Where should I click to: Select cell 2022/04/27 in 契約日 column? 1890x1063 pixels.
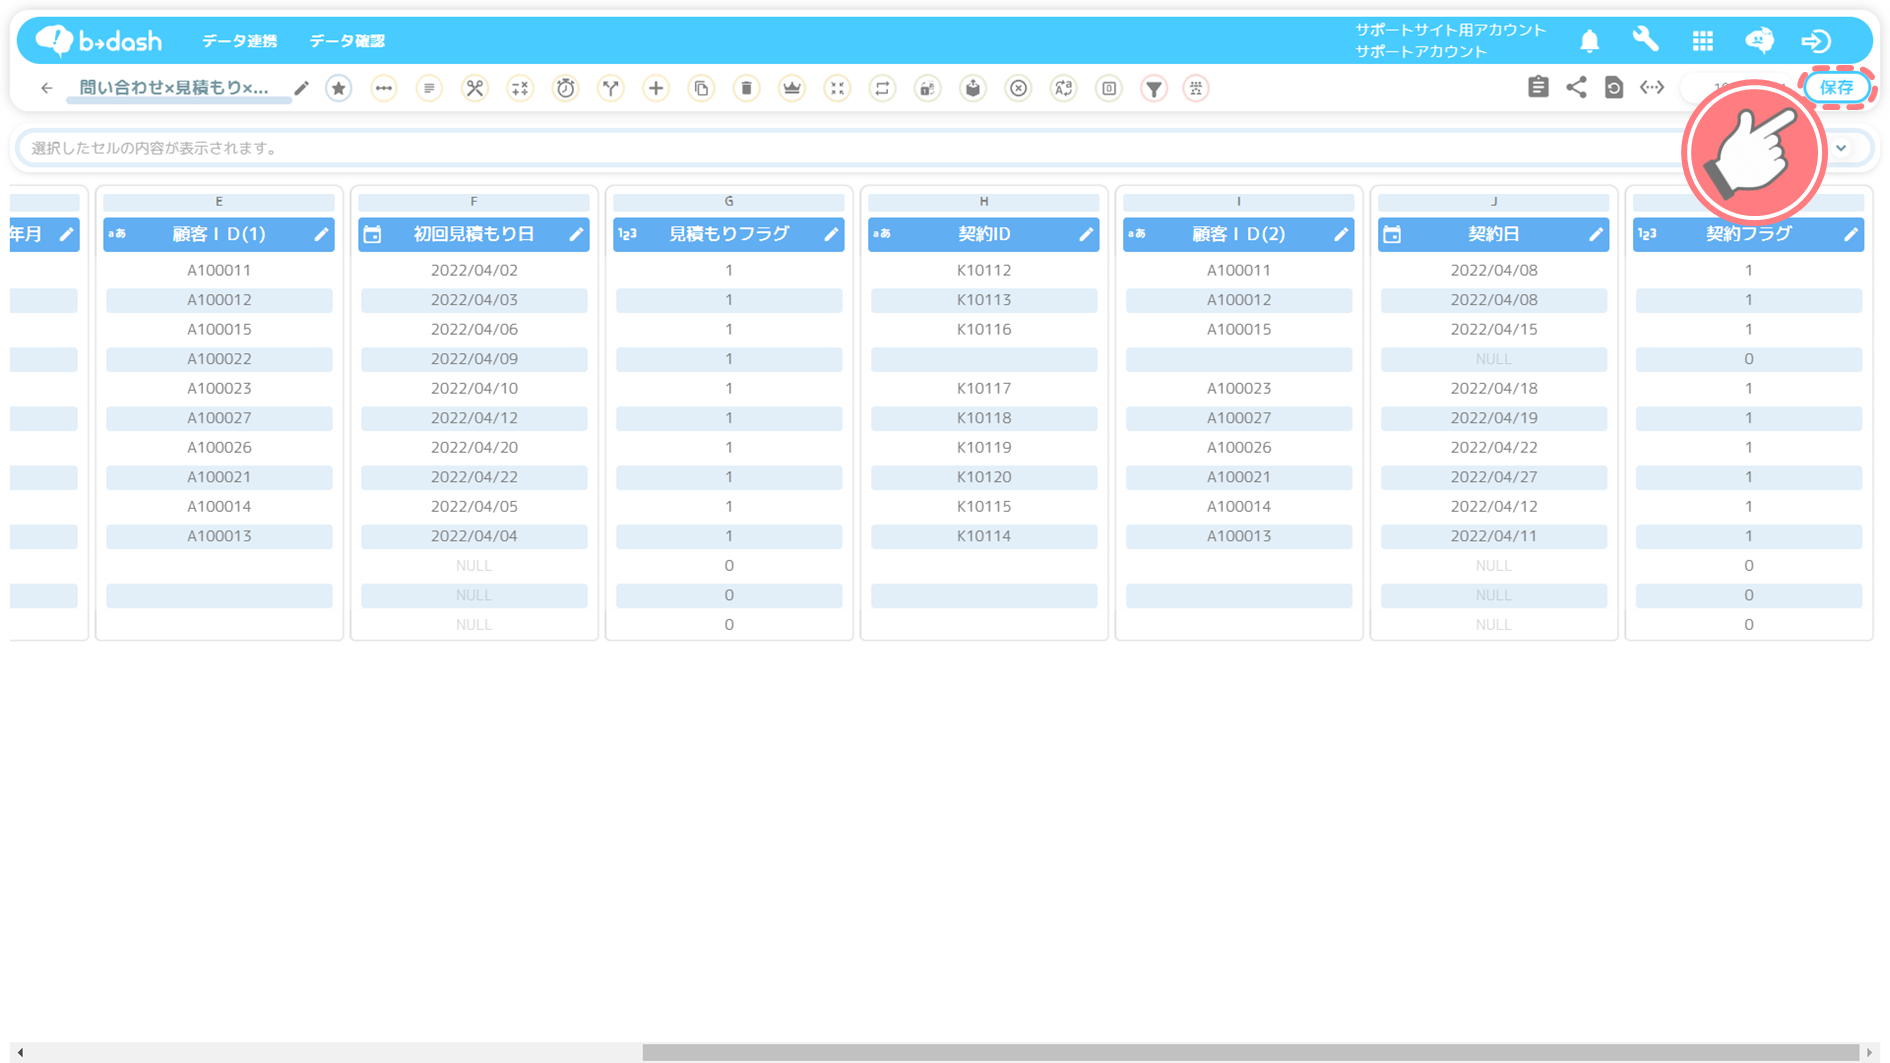(x=1494, y=477)
